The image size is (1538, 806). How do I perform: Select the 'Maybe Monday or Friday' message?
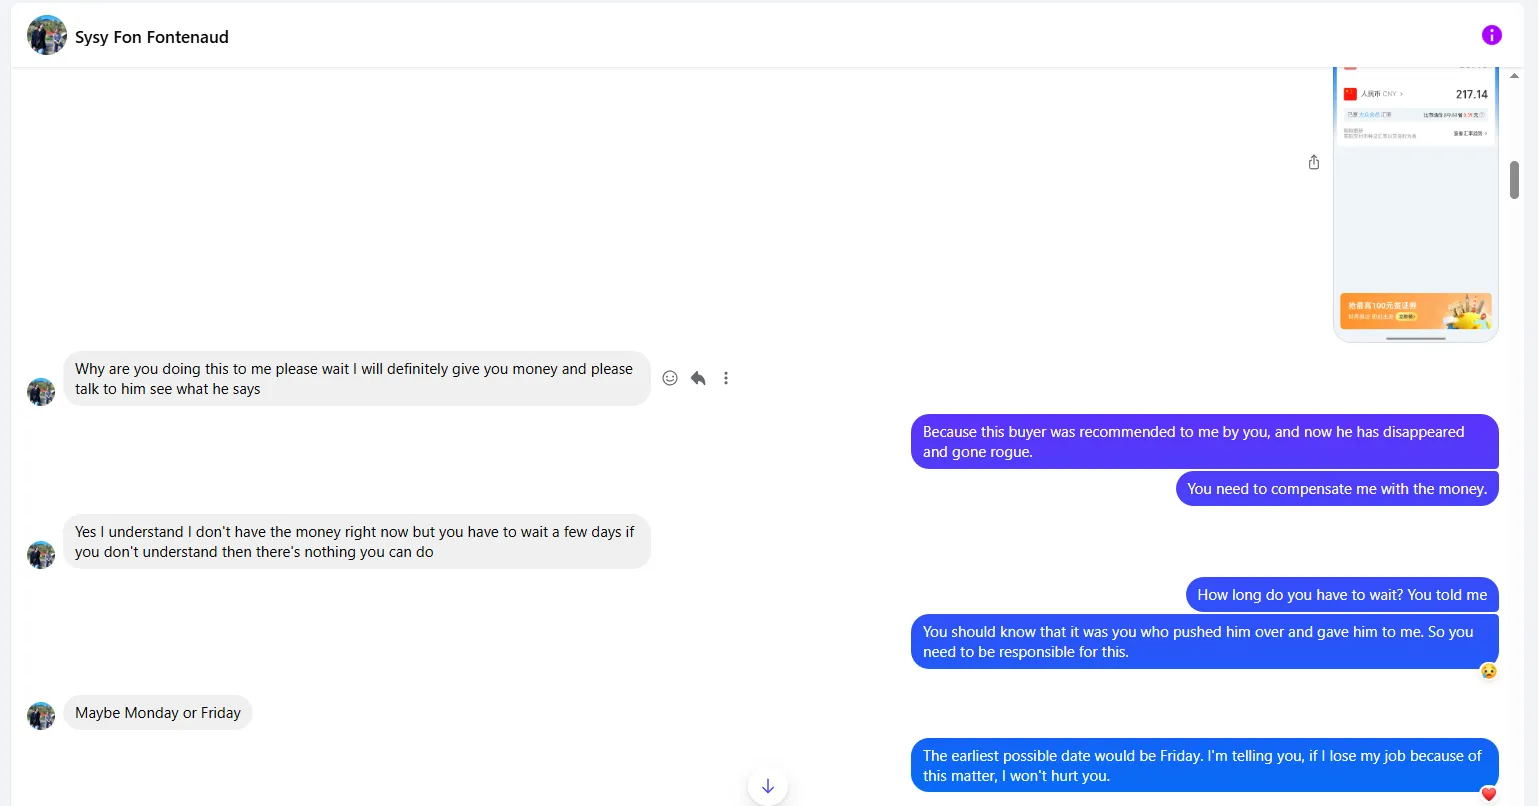coord(158,713)
